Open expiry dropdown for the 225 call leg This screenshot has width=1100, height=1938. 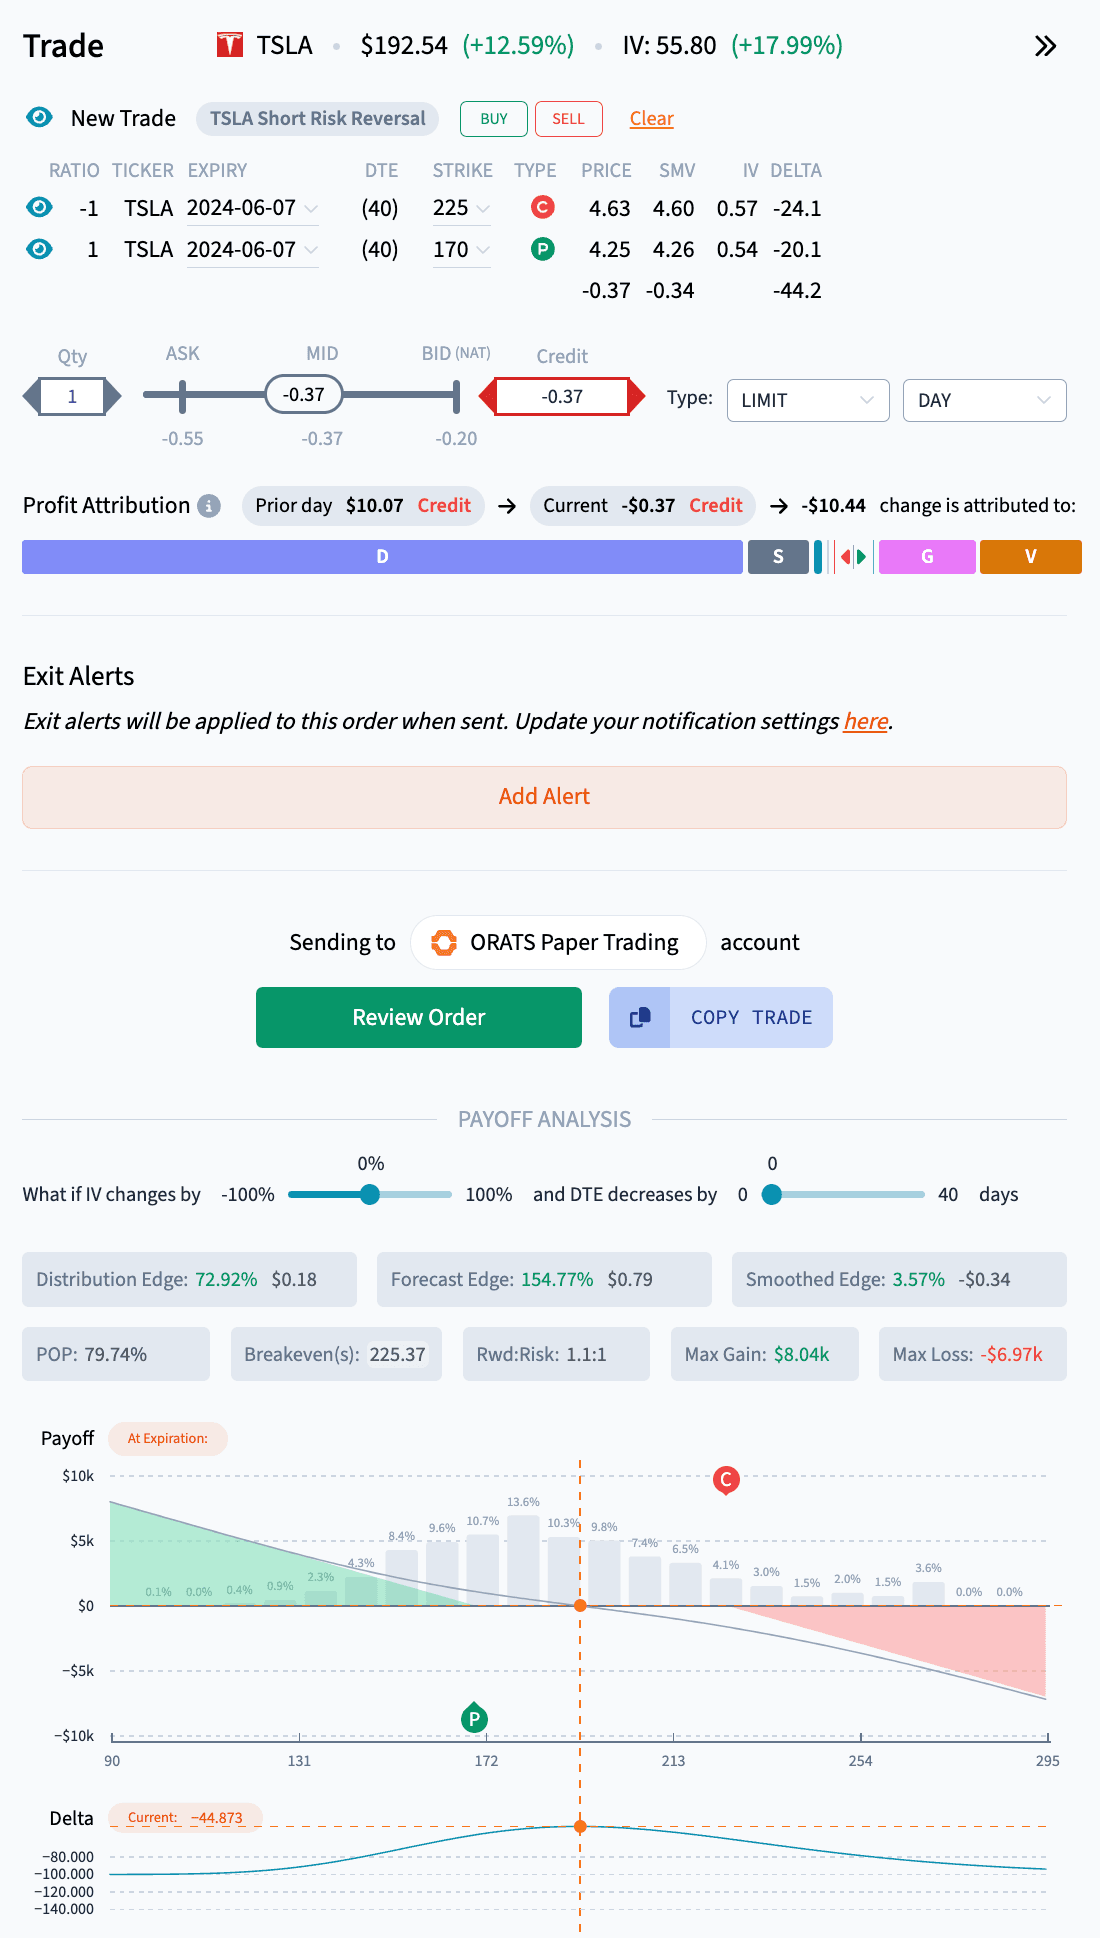[252, 208]
